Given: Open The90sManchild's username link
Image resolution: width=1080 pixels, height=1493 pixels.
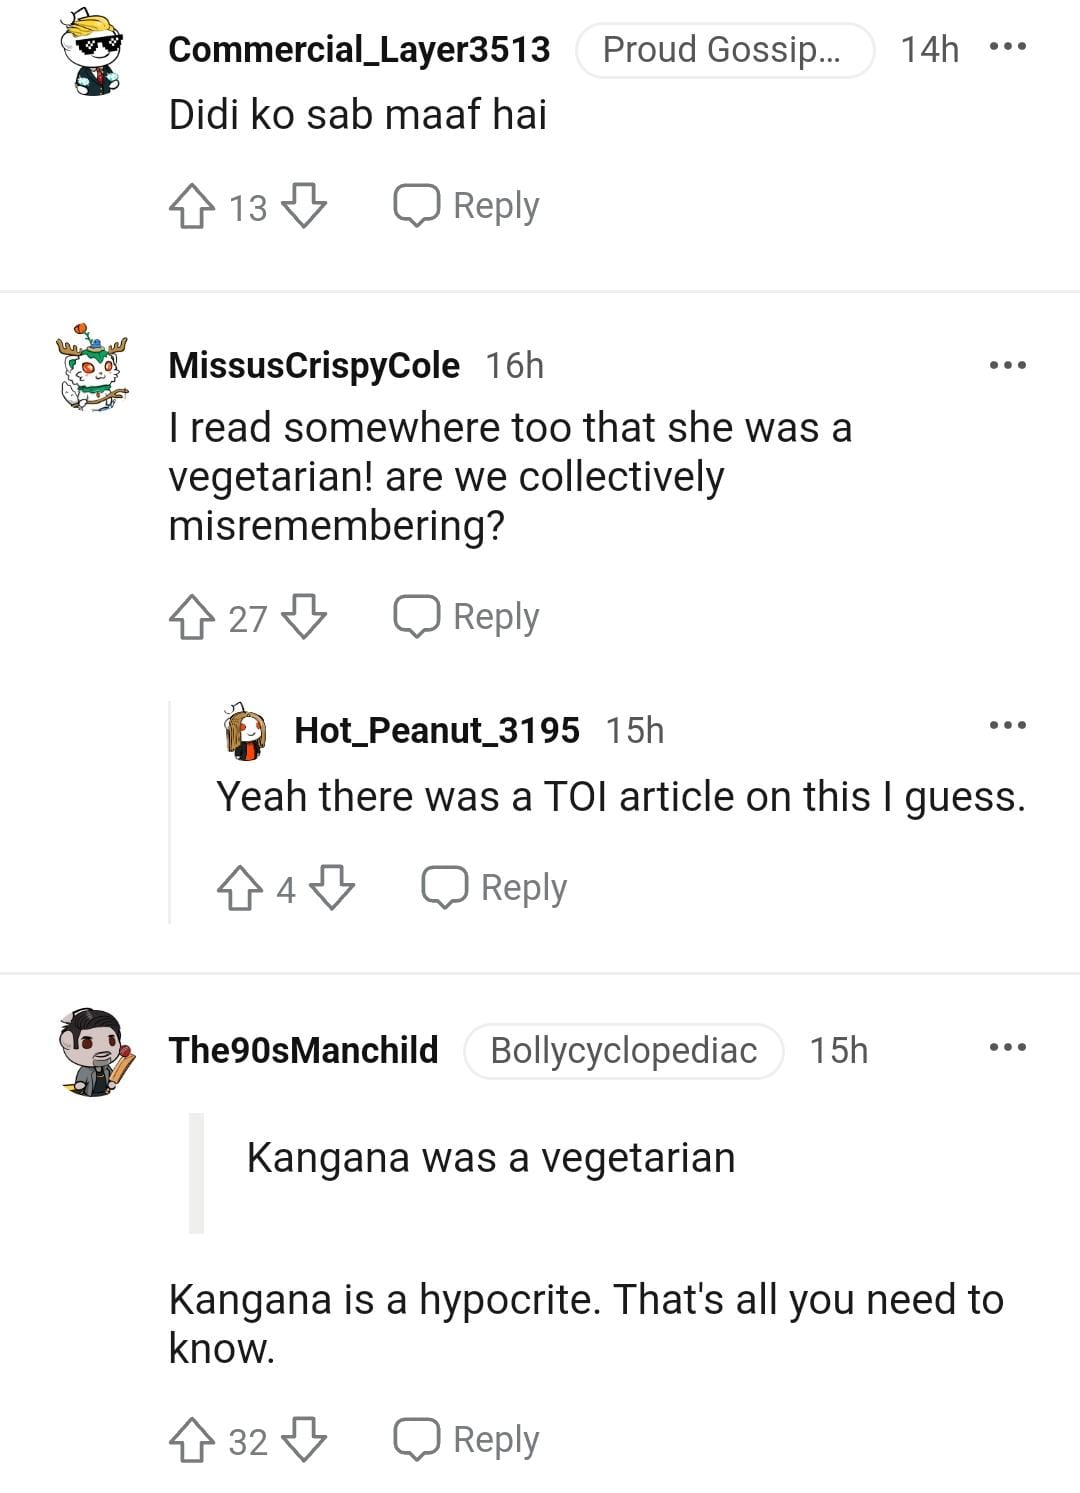Looking at the screenshot, I should 303,1050.
